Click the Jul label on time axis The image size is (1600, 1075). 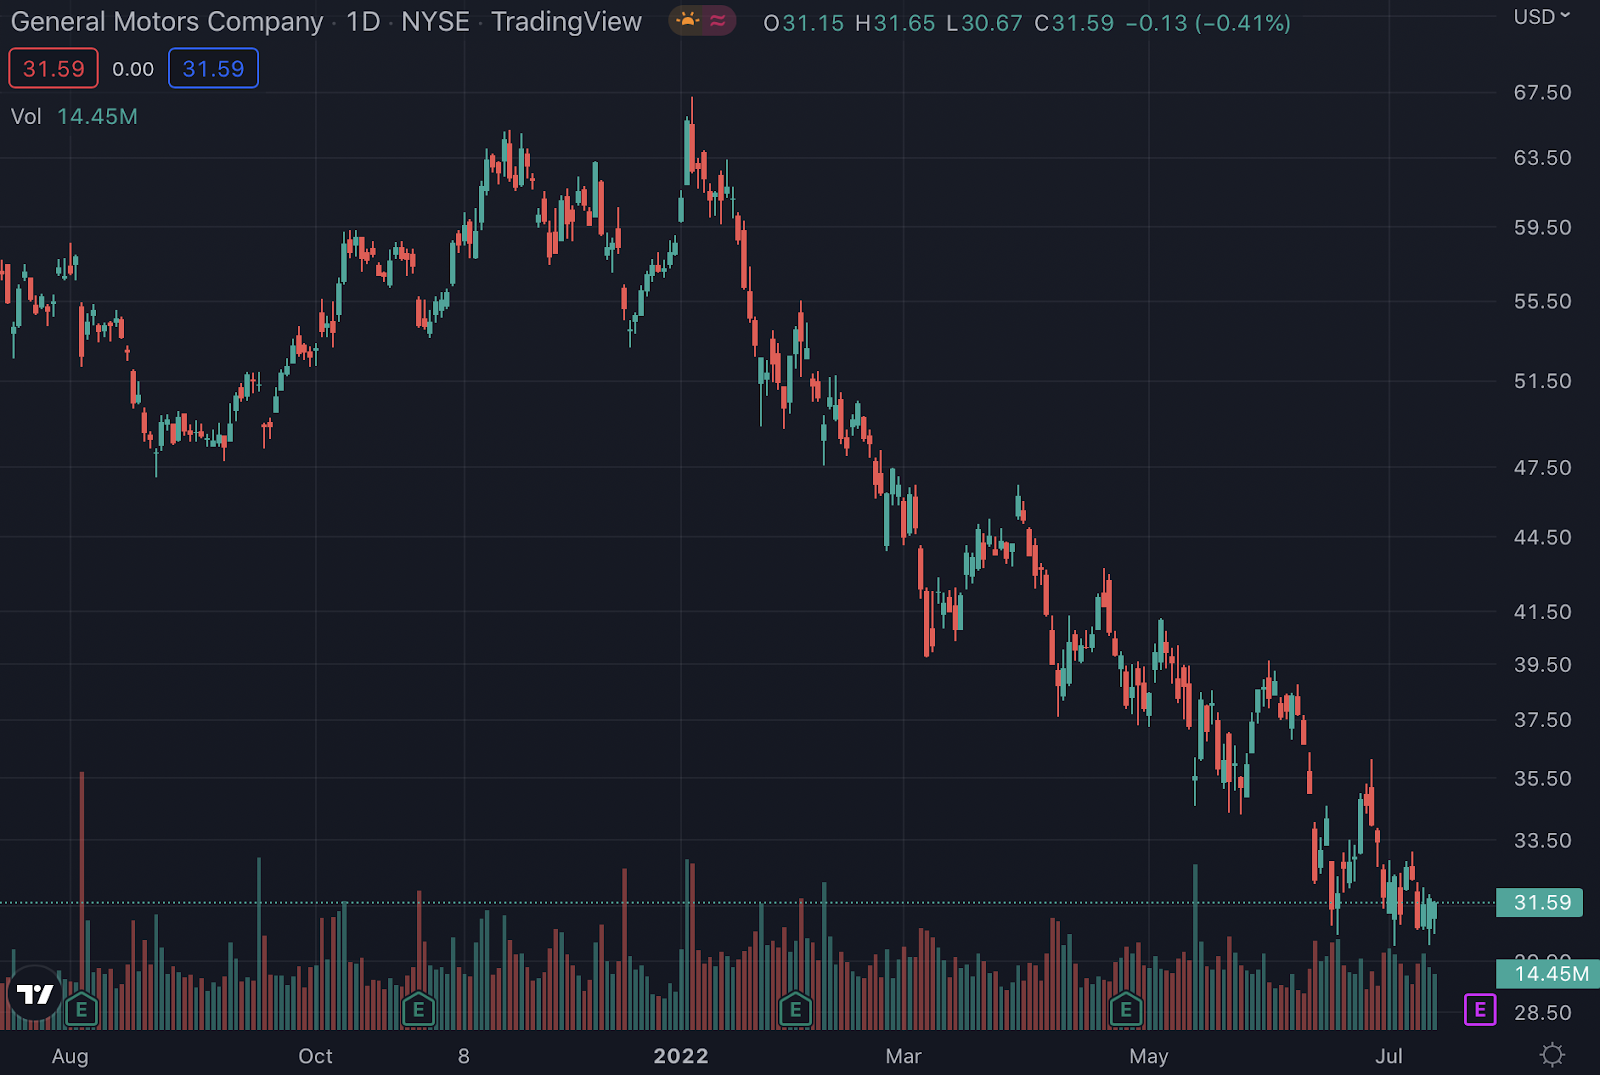coord(1389,1056)
